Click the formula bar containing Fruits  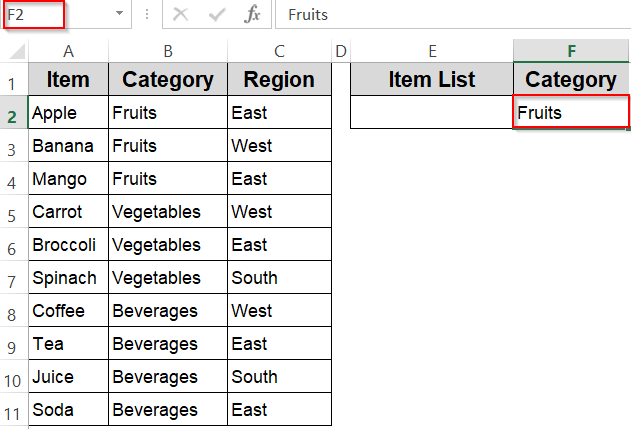coord(450,15)
